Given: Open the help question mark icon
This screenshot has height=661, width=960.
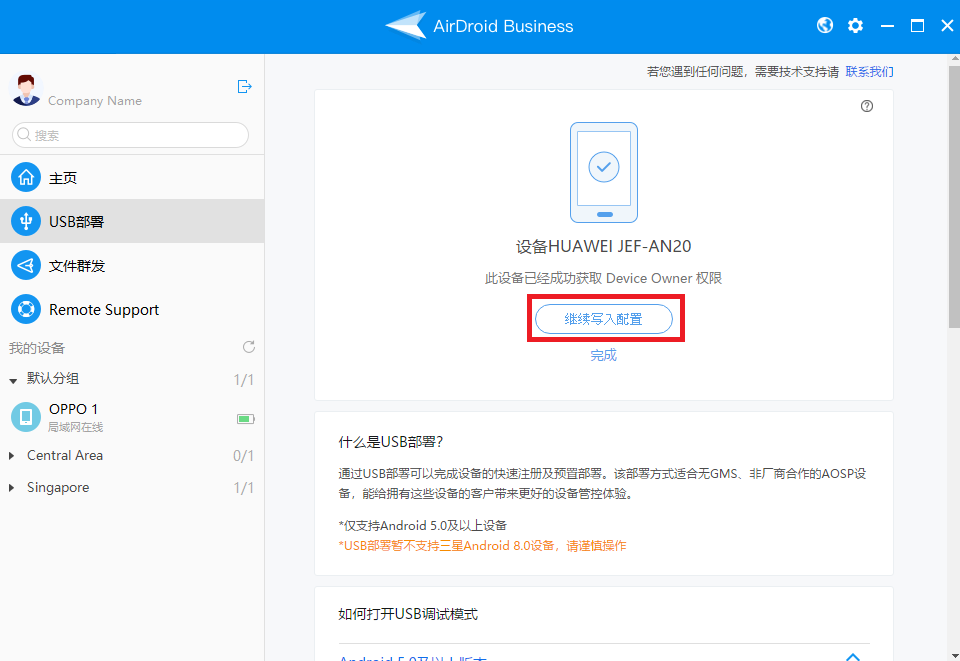Looking at the screenshot, I should click(x=867, y=106).
